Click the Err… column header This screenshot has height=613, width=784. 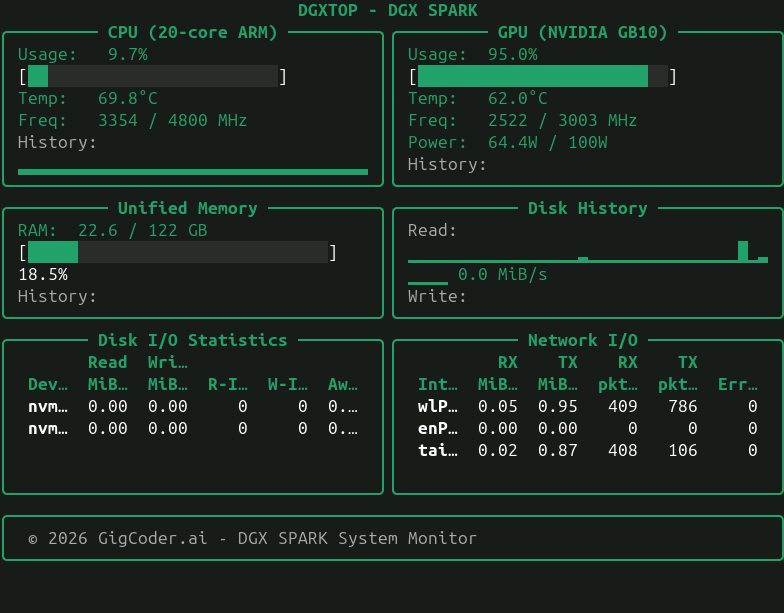(x=738, y=384)
